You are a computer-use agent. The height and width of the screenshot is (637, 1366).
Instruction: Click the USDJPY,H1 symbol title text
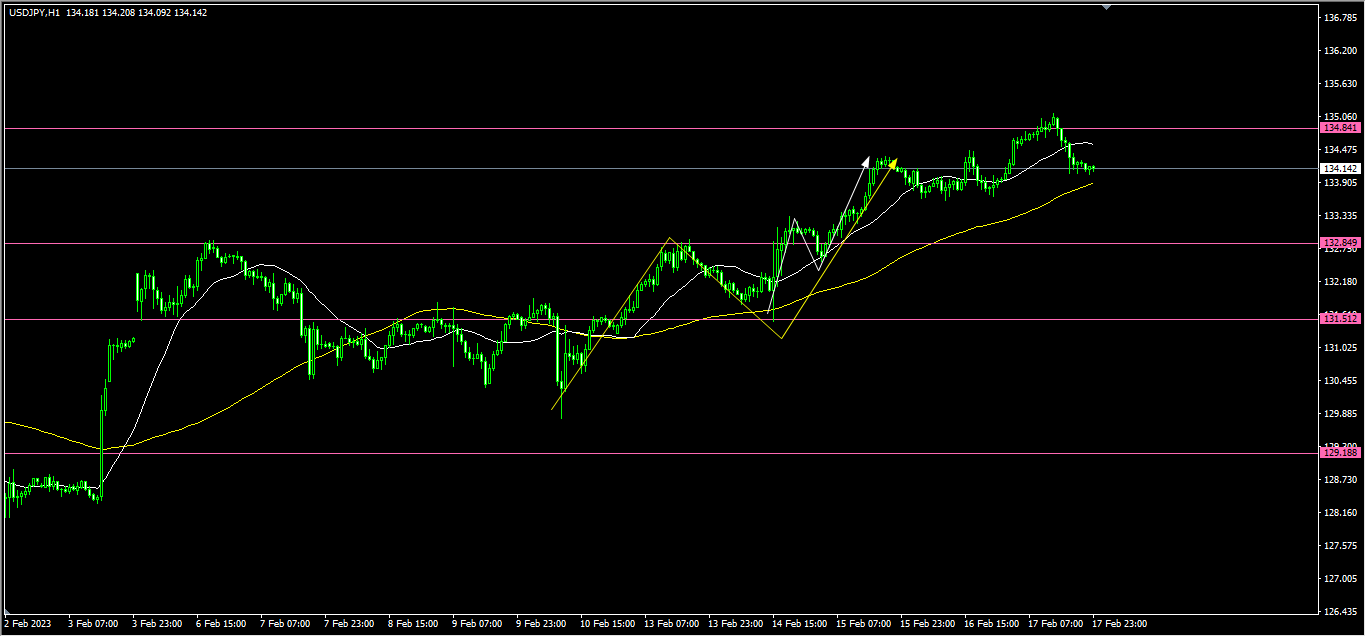34,12
